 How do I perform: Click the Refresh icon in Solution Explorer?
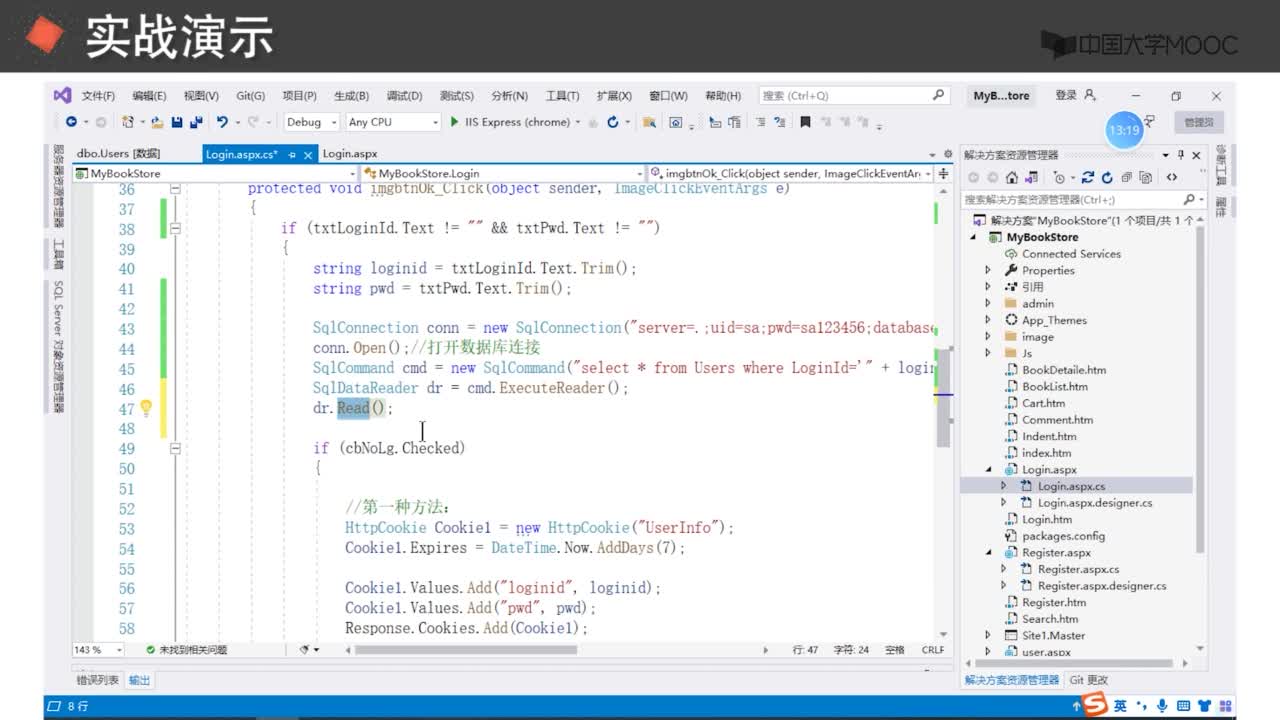coord(1107,178)
